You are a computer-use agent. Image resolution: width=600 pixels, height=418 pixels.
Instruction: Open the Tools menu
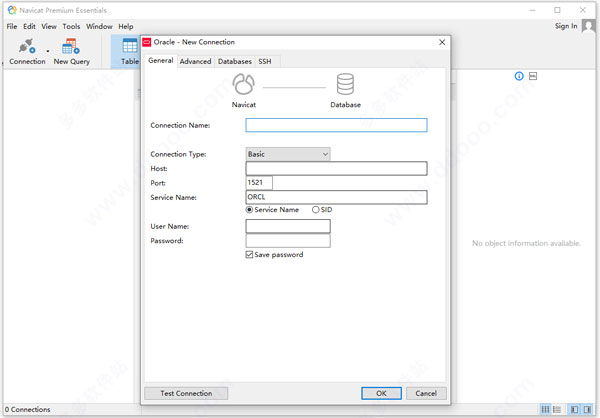coord(71,26)
